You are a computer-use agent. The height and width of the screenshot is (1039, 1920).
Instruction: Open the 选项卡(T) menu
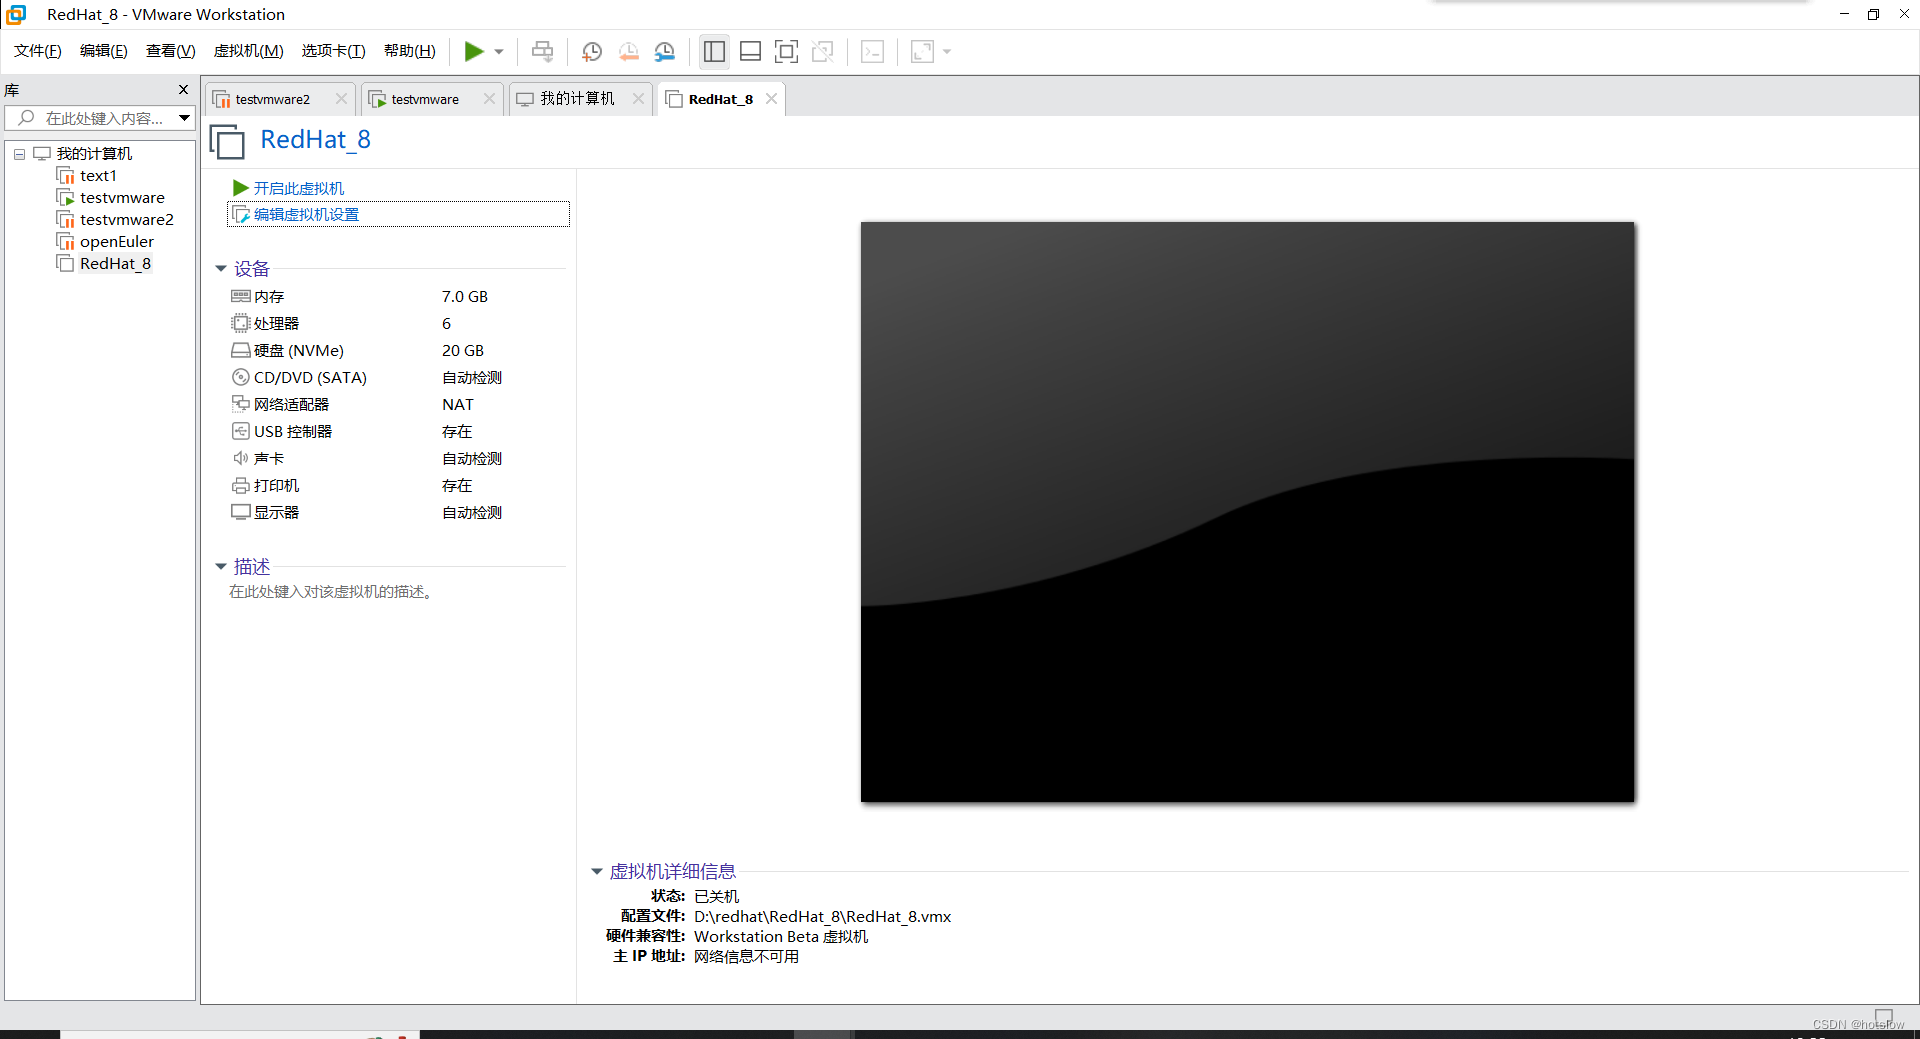[334, 51]
